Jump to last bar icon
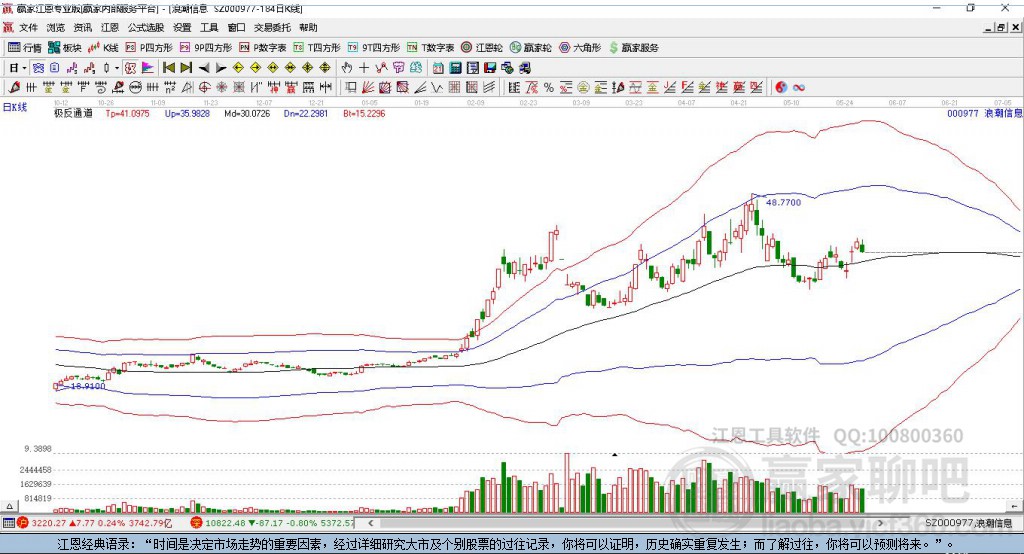 (x=186, y=68)
